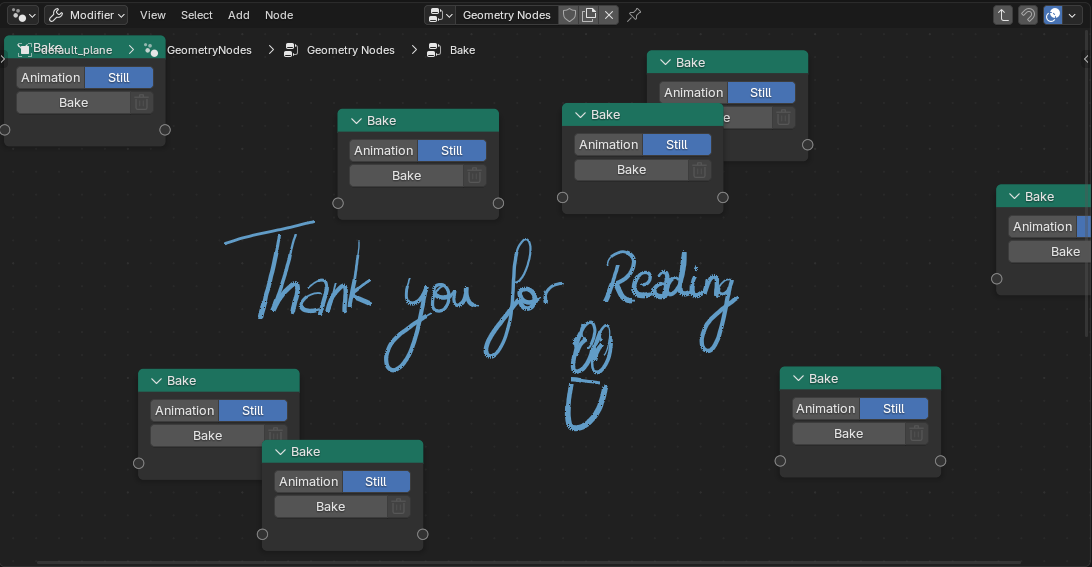1092x567 pixels.
Task: Collapse the Bake node cut off at the right edge
Action: pyautogui.click(x=1015, y=196)
